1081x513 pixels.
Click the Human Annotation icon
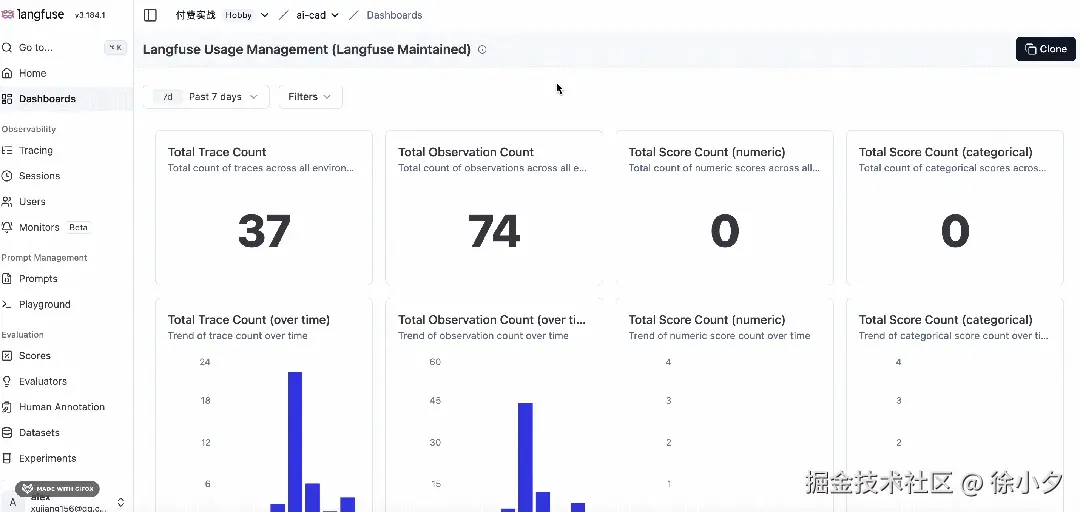pyautogui.click(x=7, y=407)
